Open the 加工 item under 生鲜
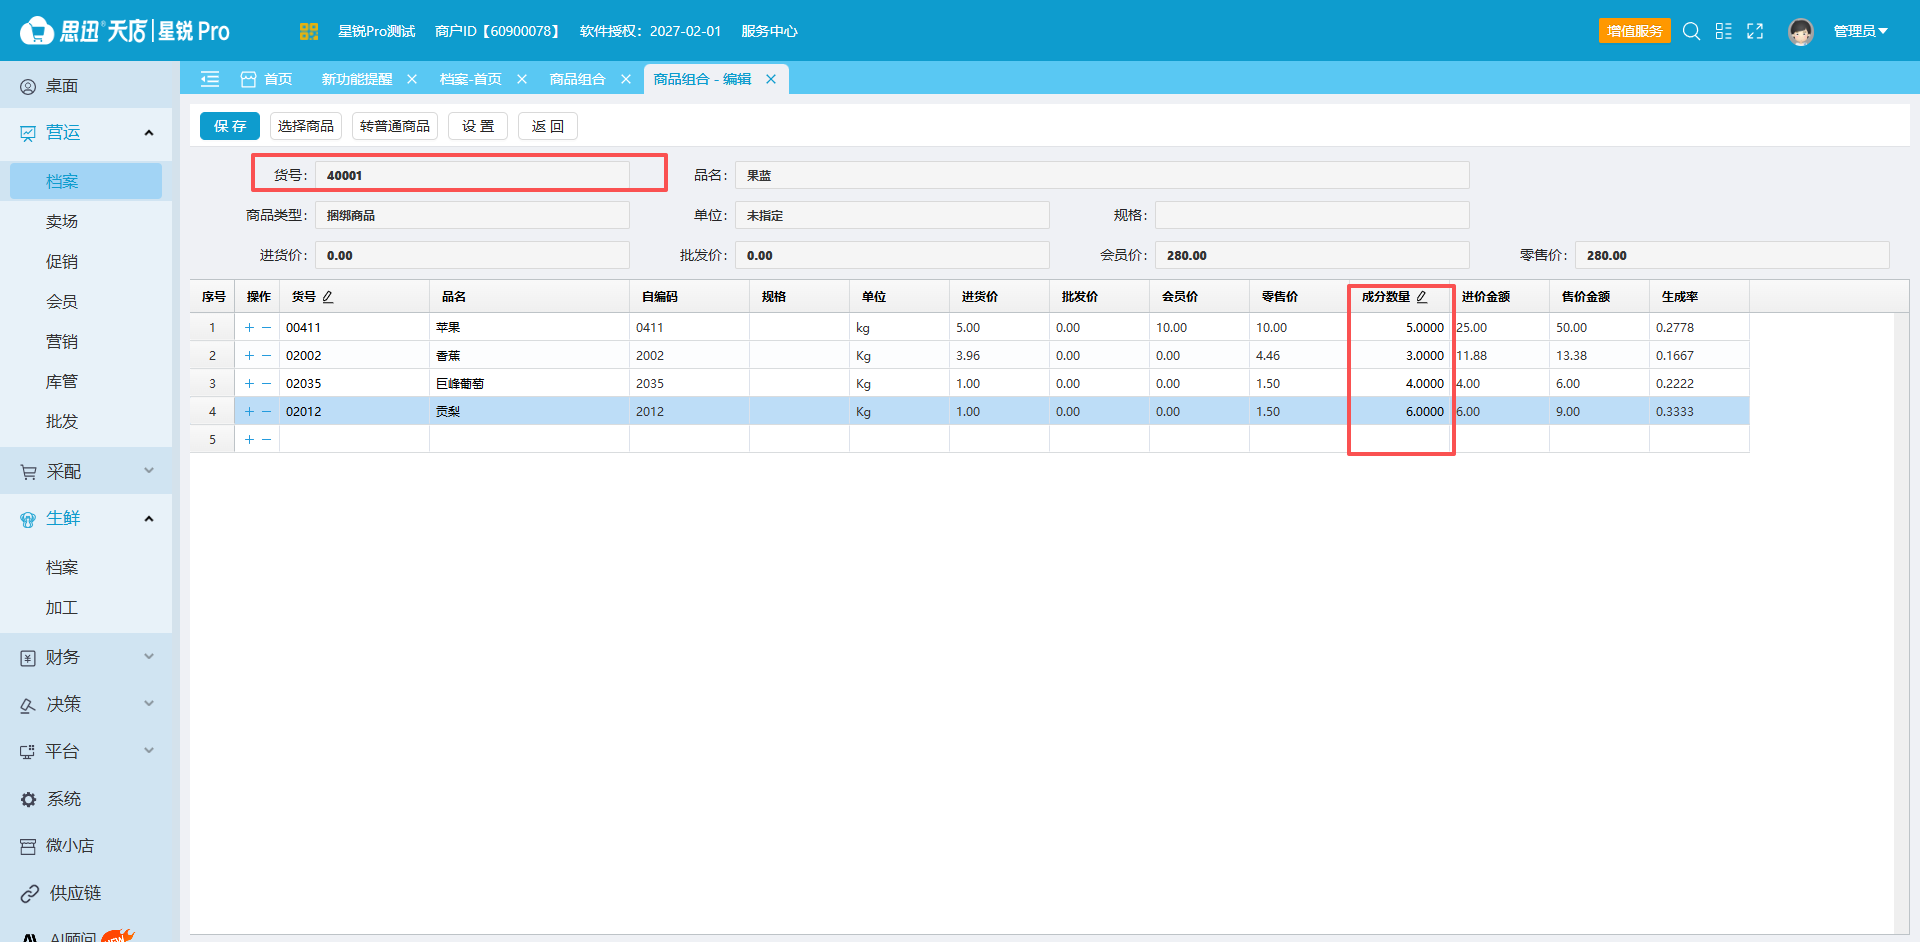The width and height of the screenshot is (1920, 942). click(x=62, y=607)
